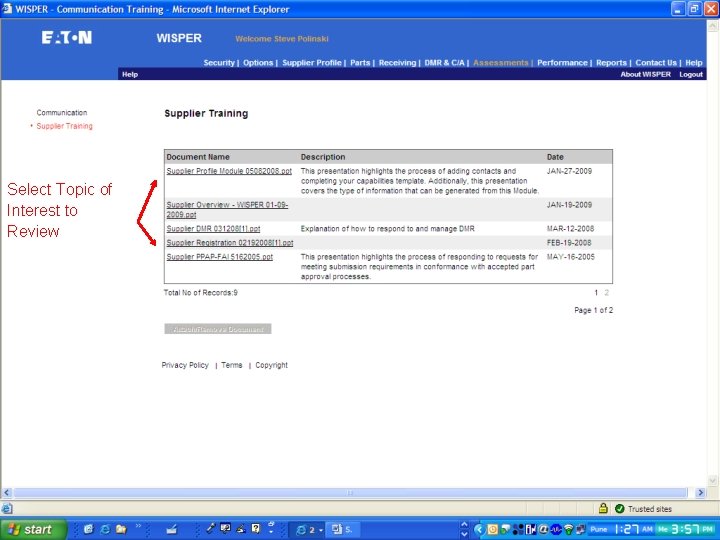Open the Reports menu
The image size is (720, 540).
point(611,62)
